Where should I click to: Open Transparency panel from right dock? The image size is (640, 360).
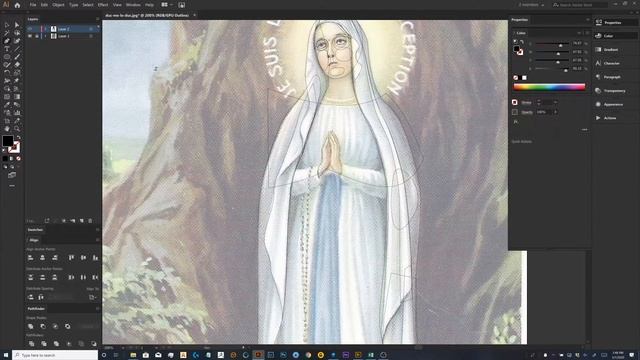point(614,91)
